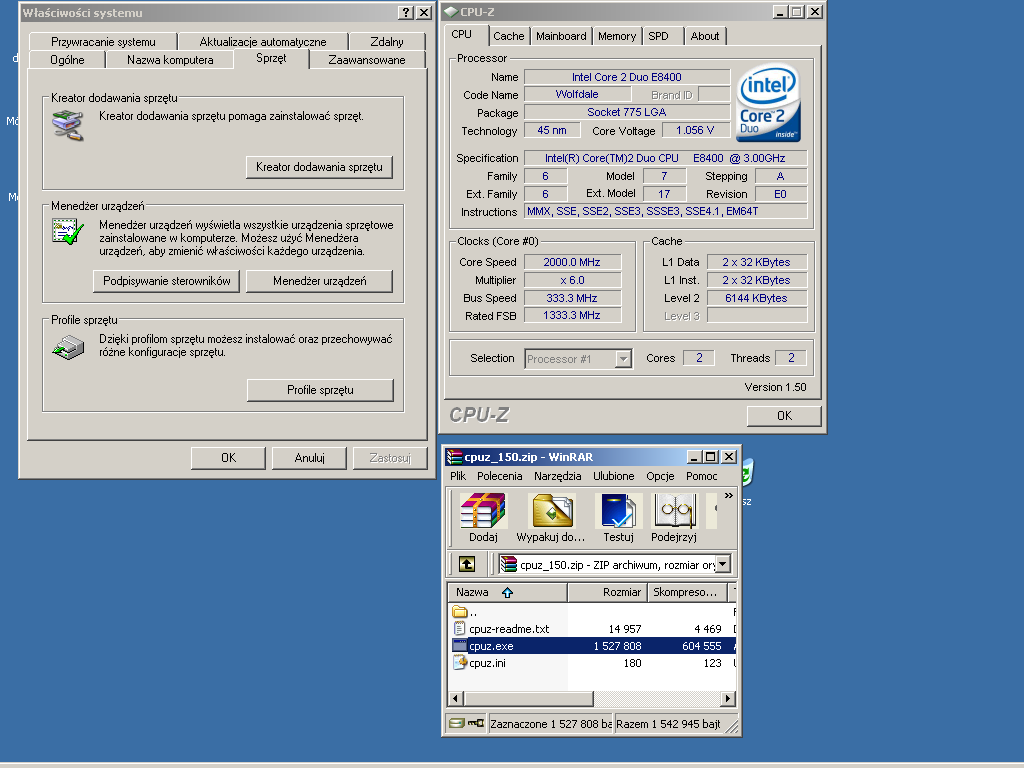This screenshot has height=768, width=1024.
Task: Switch to the Cache tab in CPU-Z
Action: click(509, 36)
